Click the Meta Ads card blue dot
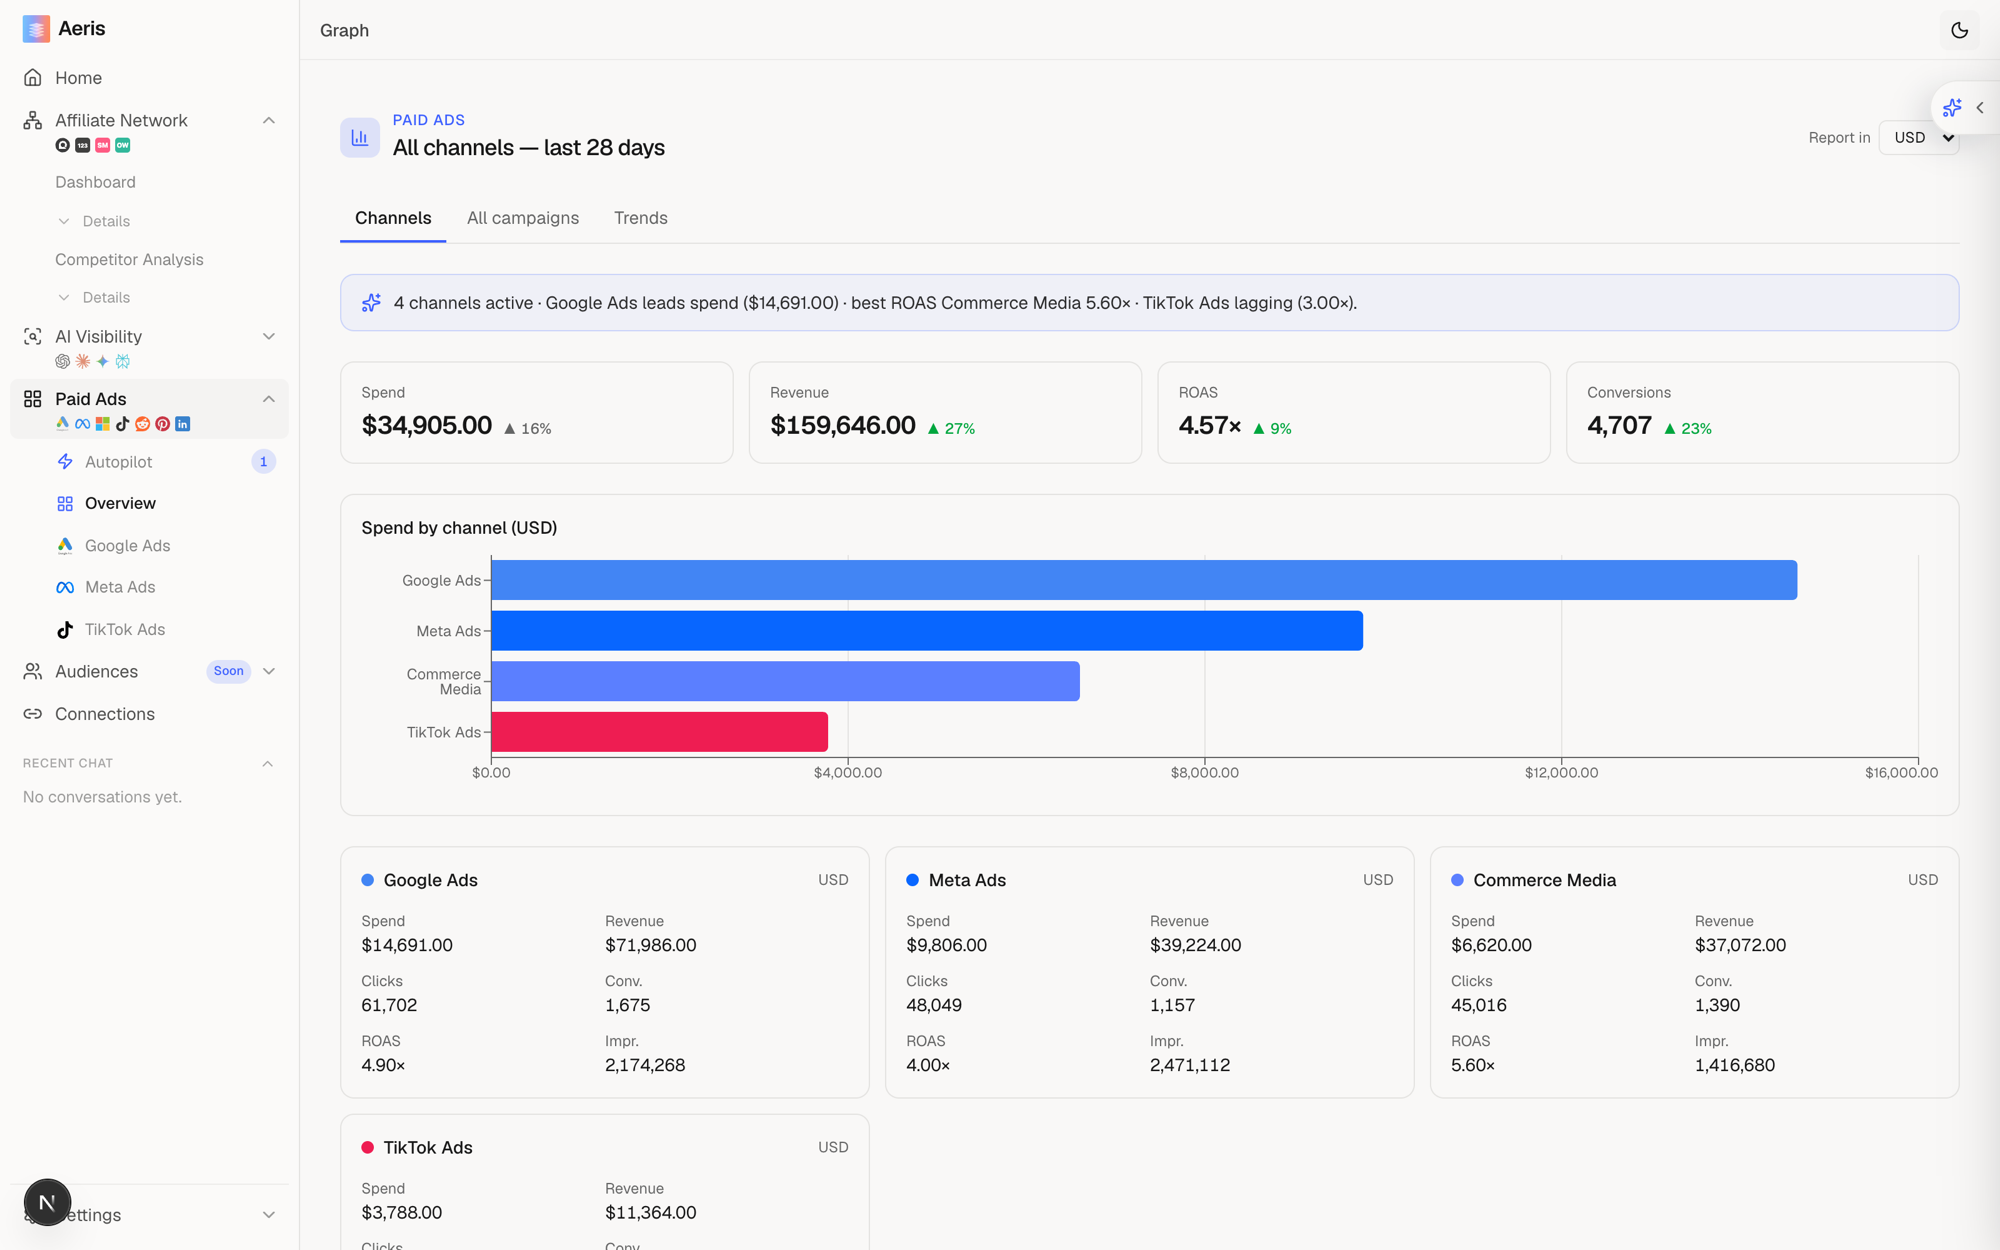Screen dimensions: 2000x1250 click(913, 881)
